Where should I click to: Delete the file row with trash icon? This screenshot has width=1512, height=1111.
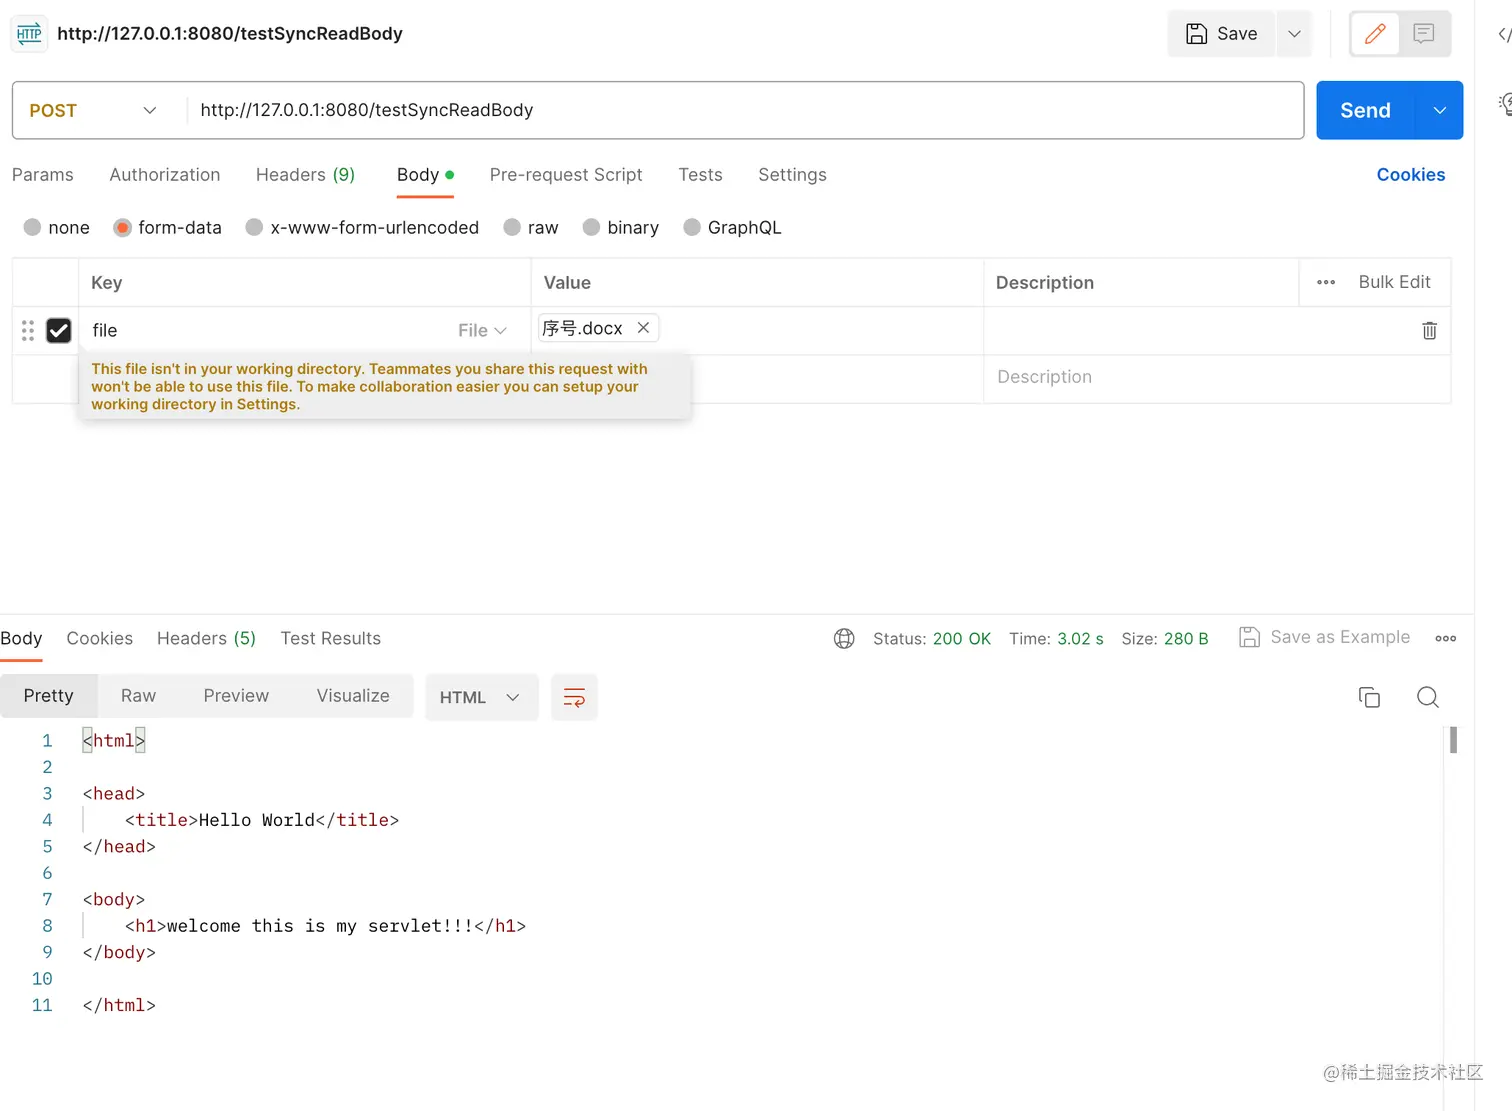click(1429, 330)
